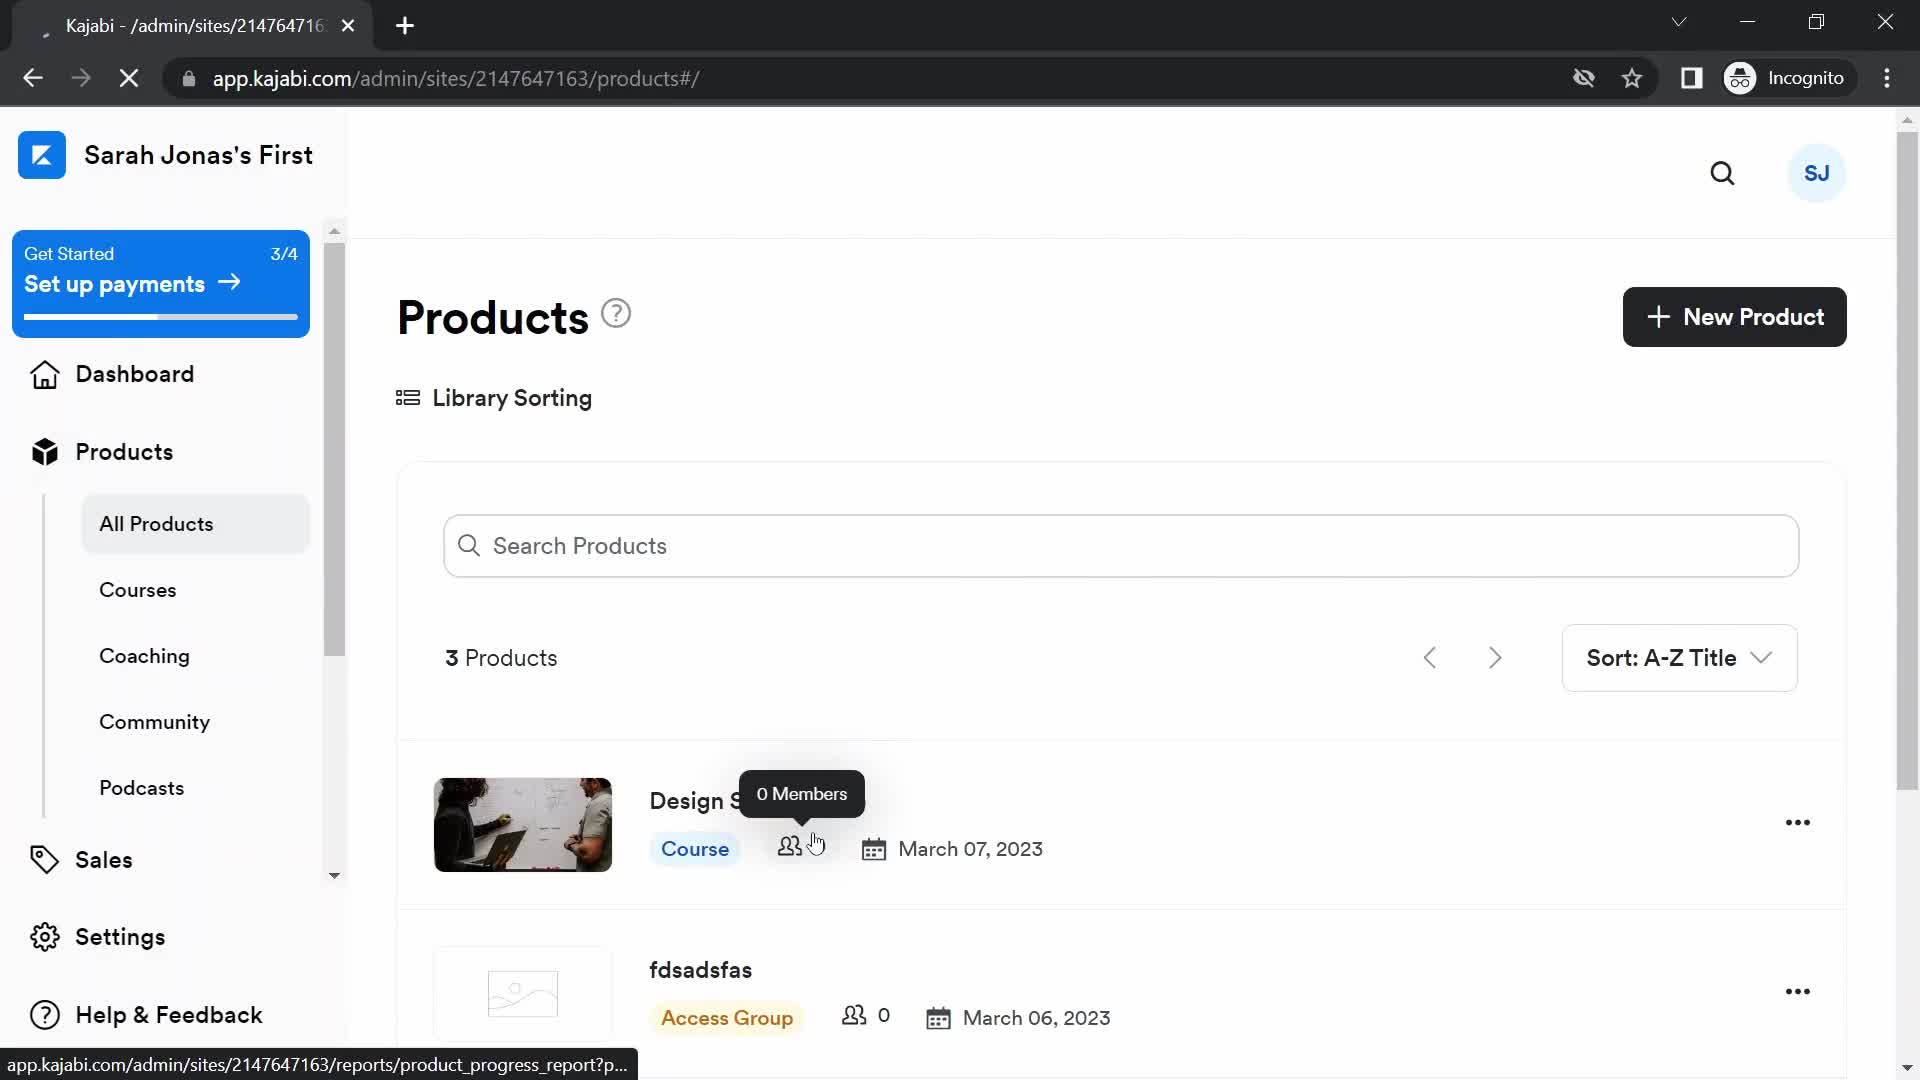The width and height of the screenshot is (1920, 1080).
Task: Select the Podcasts submenu item
Action: tap(141, 787)
